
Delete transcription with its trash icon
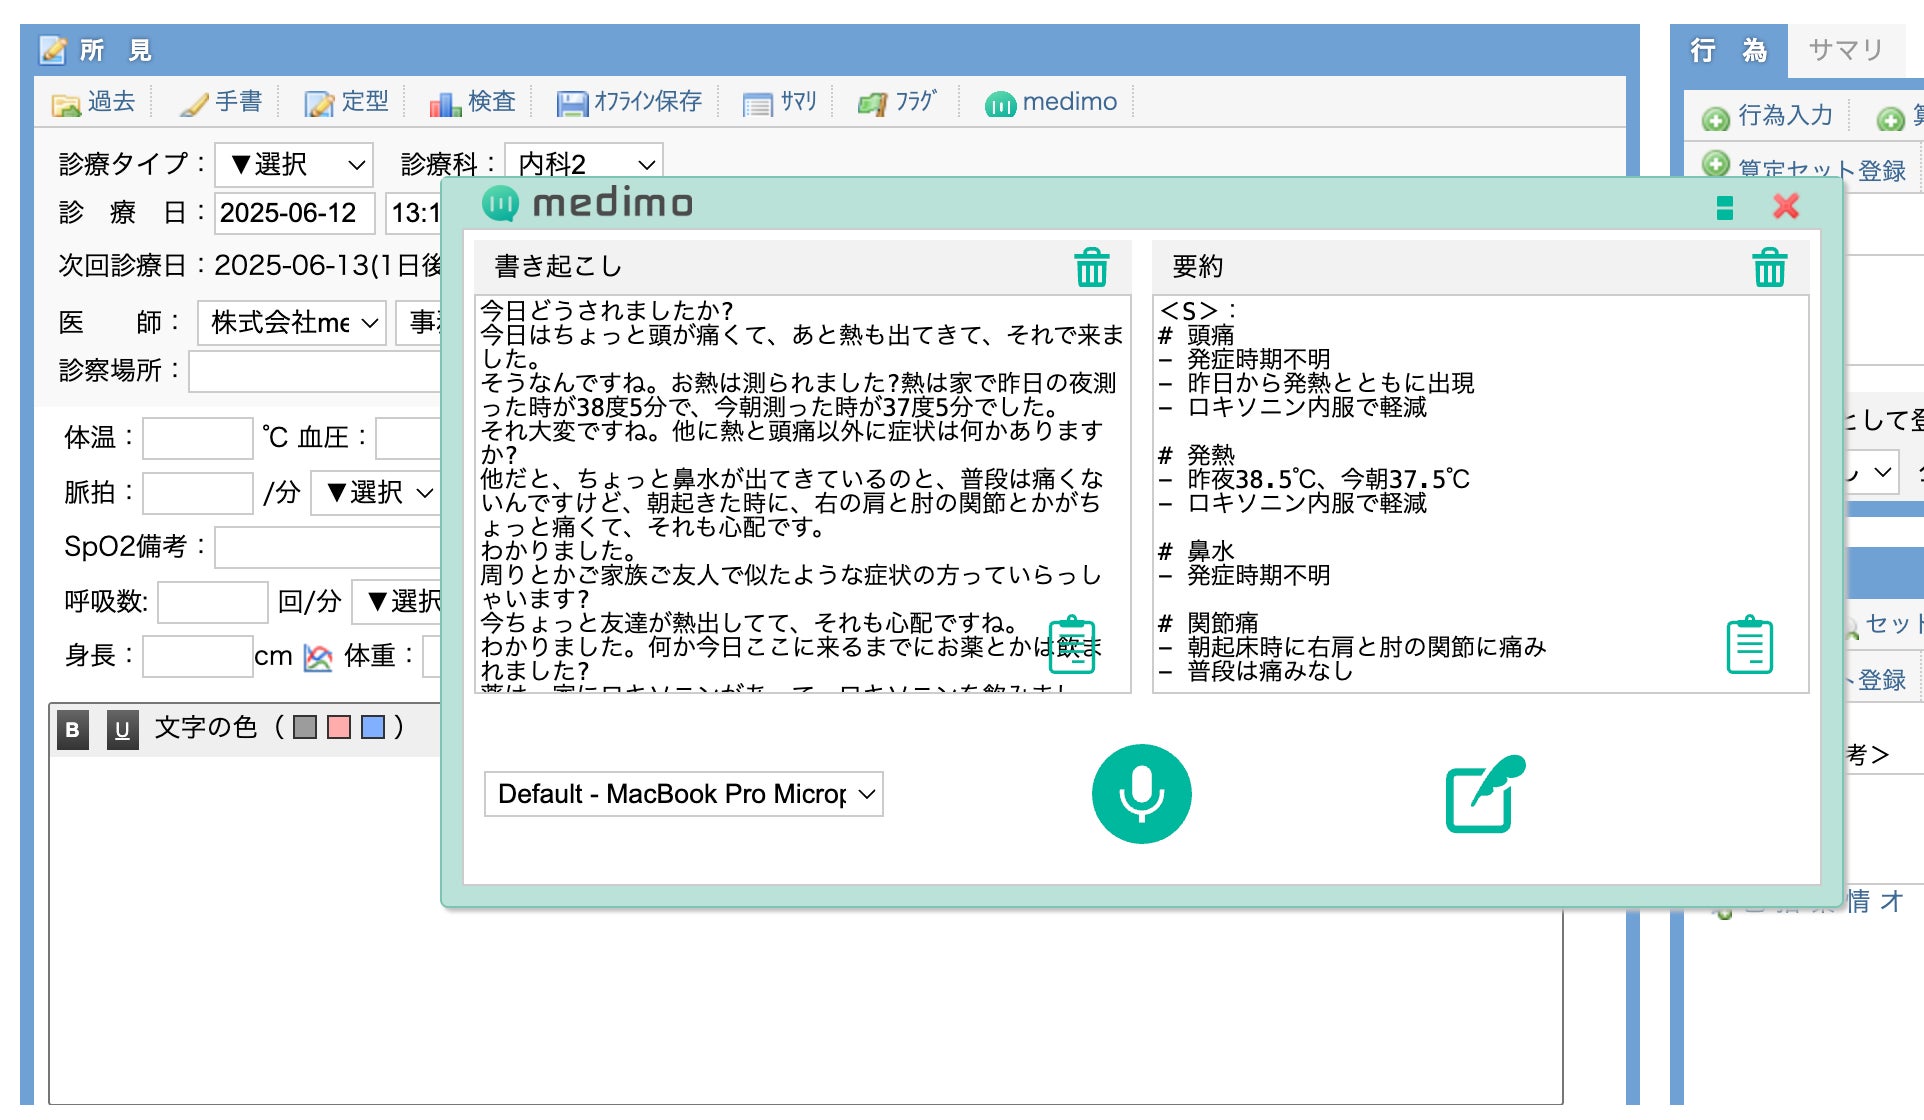point(1091,267)
